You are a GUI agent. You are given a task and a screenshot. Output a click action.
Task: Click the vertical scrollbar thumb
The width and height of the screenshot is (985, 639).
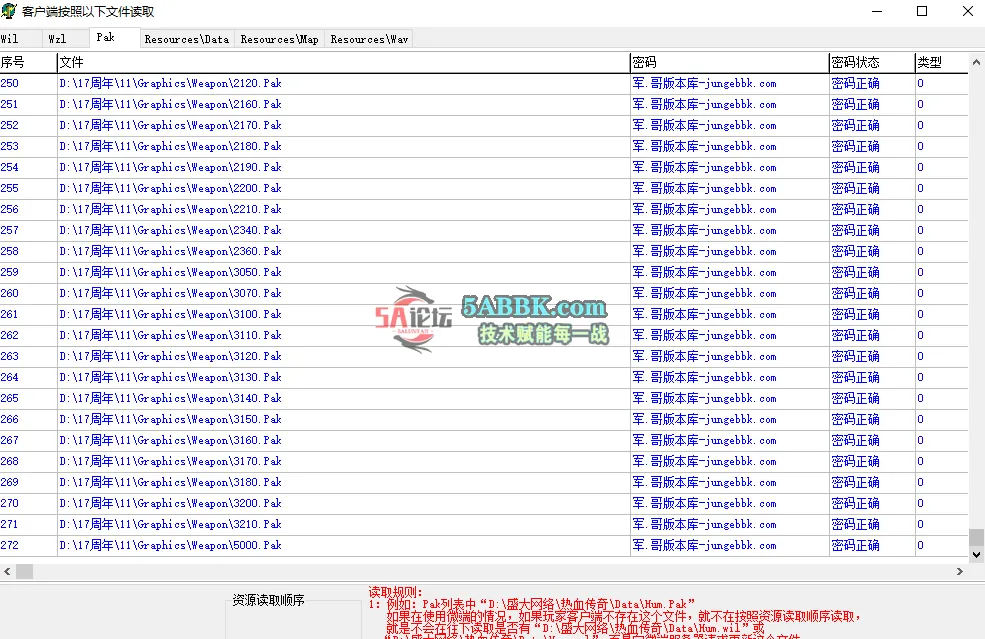pyautogui.click(x=976, y=538)
